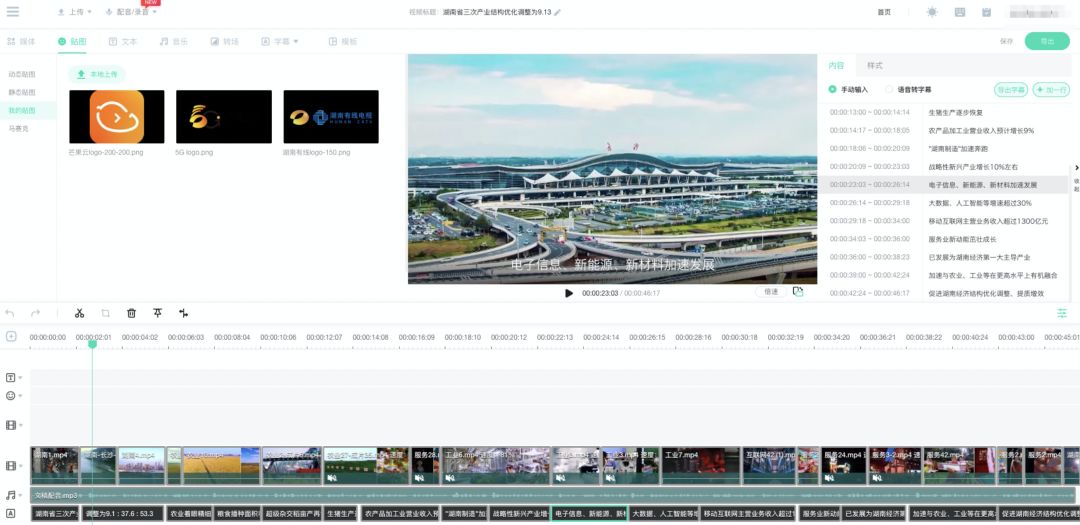Screen dimensions: 1080x525
Task: Edit the video title with the pencil icon
Action: (x=558, y=13)
